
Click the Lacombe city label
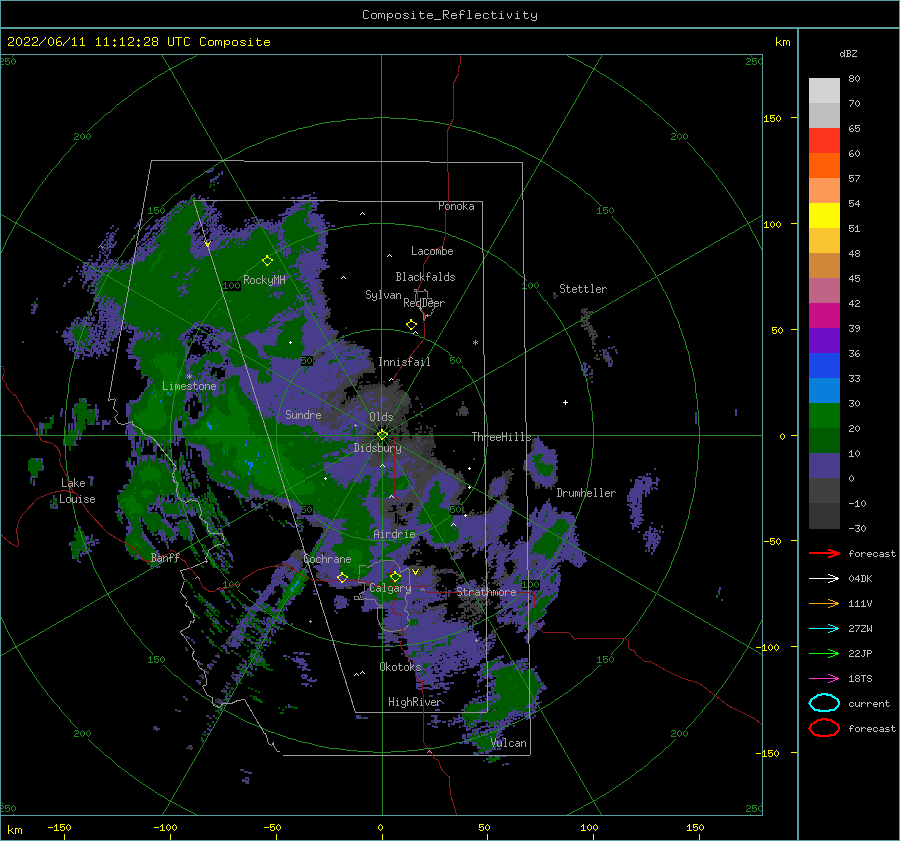coord(432,251)
